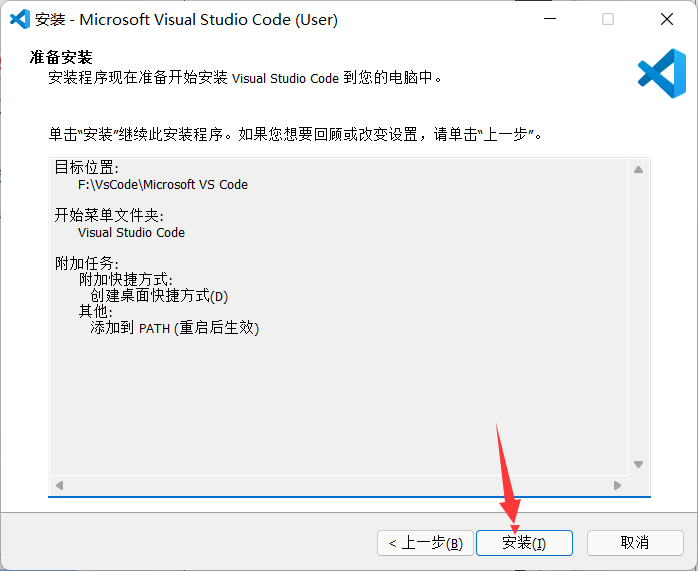698x571 pixels.
Task: Click the VS Code icon in title bar
Action: point(20,19)
